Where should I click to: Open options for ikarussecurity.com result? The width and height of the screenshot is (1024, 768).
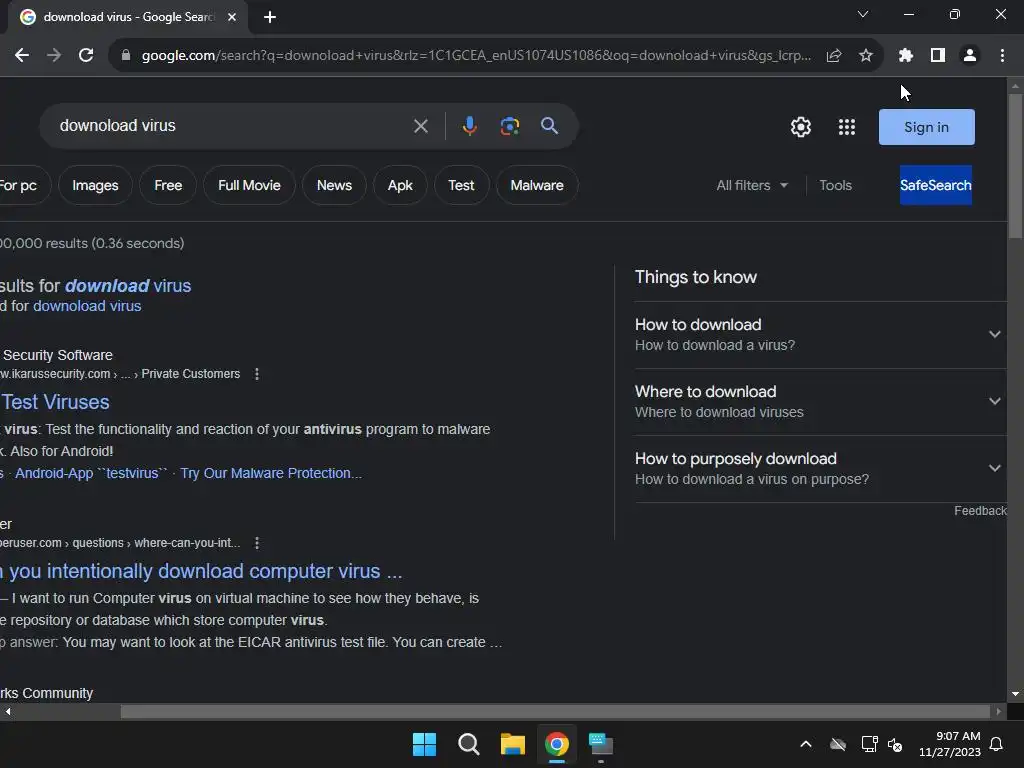coord(257,374)
